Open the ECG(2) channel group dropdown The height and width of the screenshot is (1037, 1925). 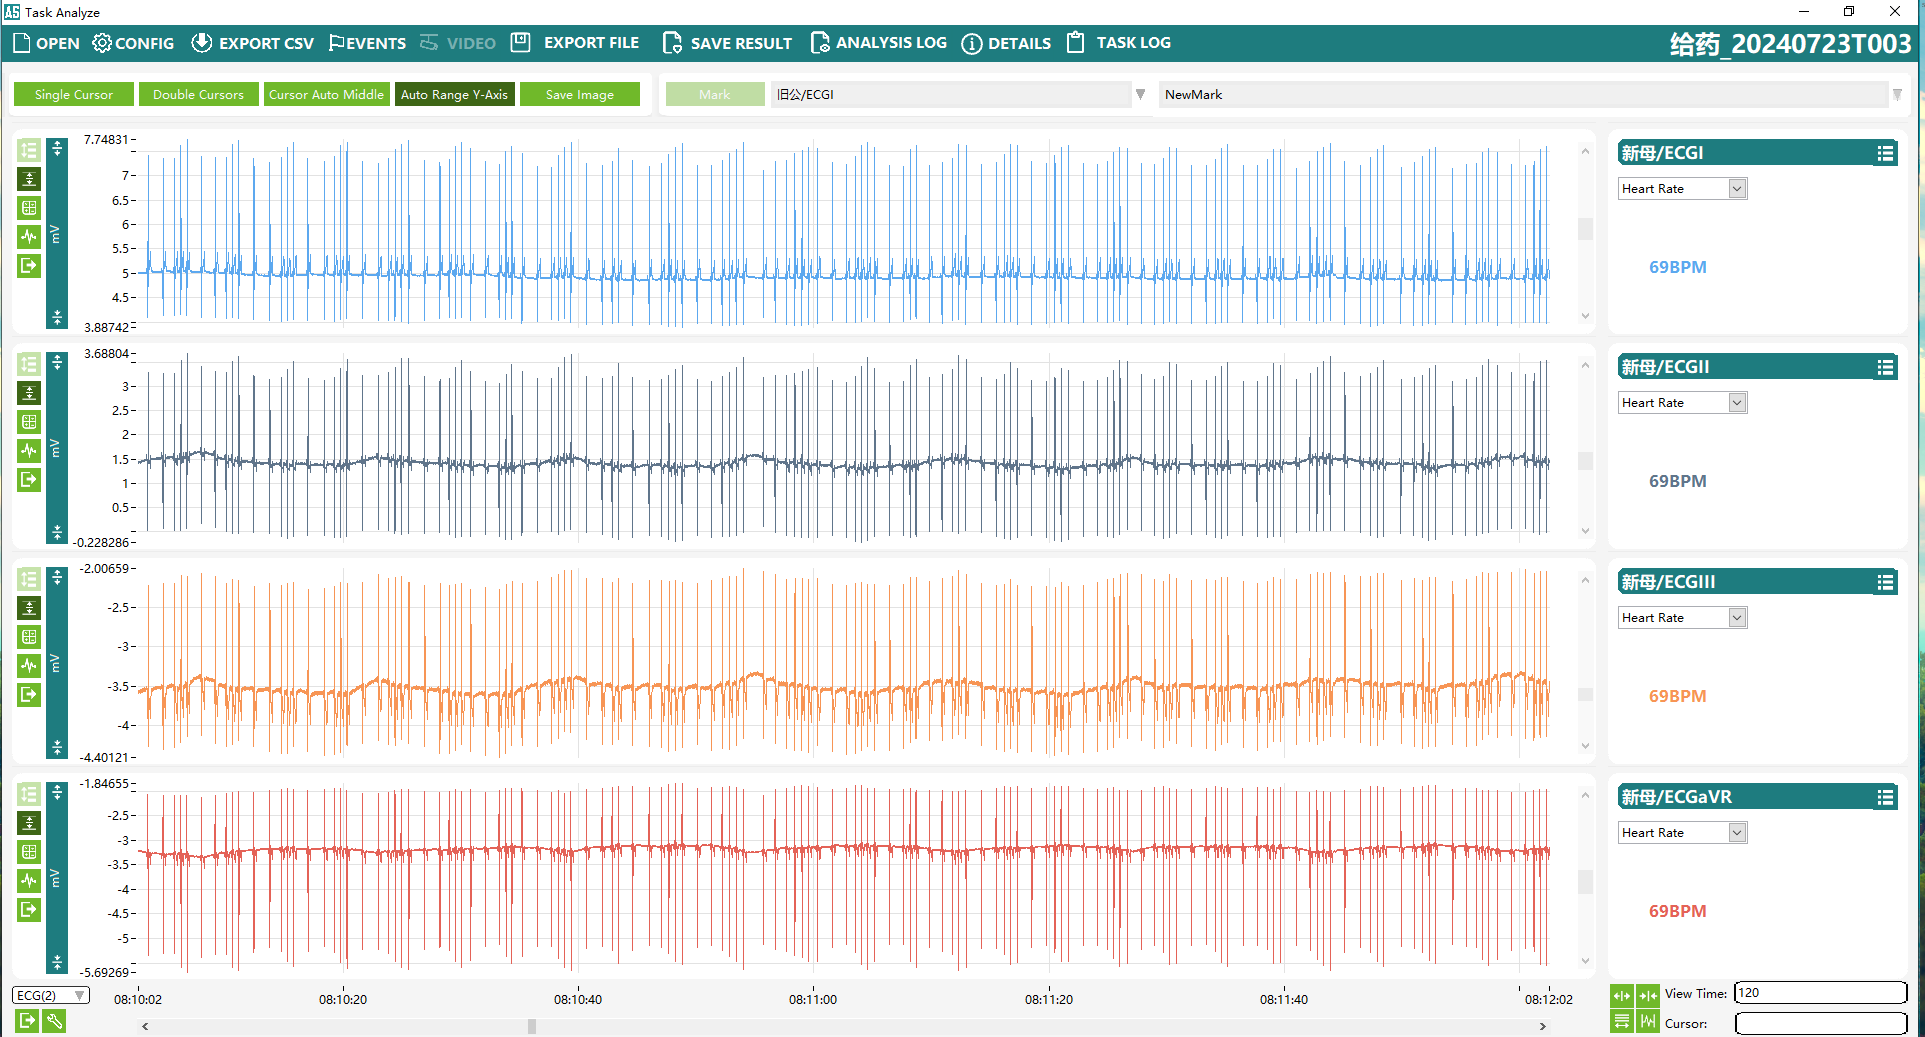coord(79,995)
